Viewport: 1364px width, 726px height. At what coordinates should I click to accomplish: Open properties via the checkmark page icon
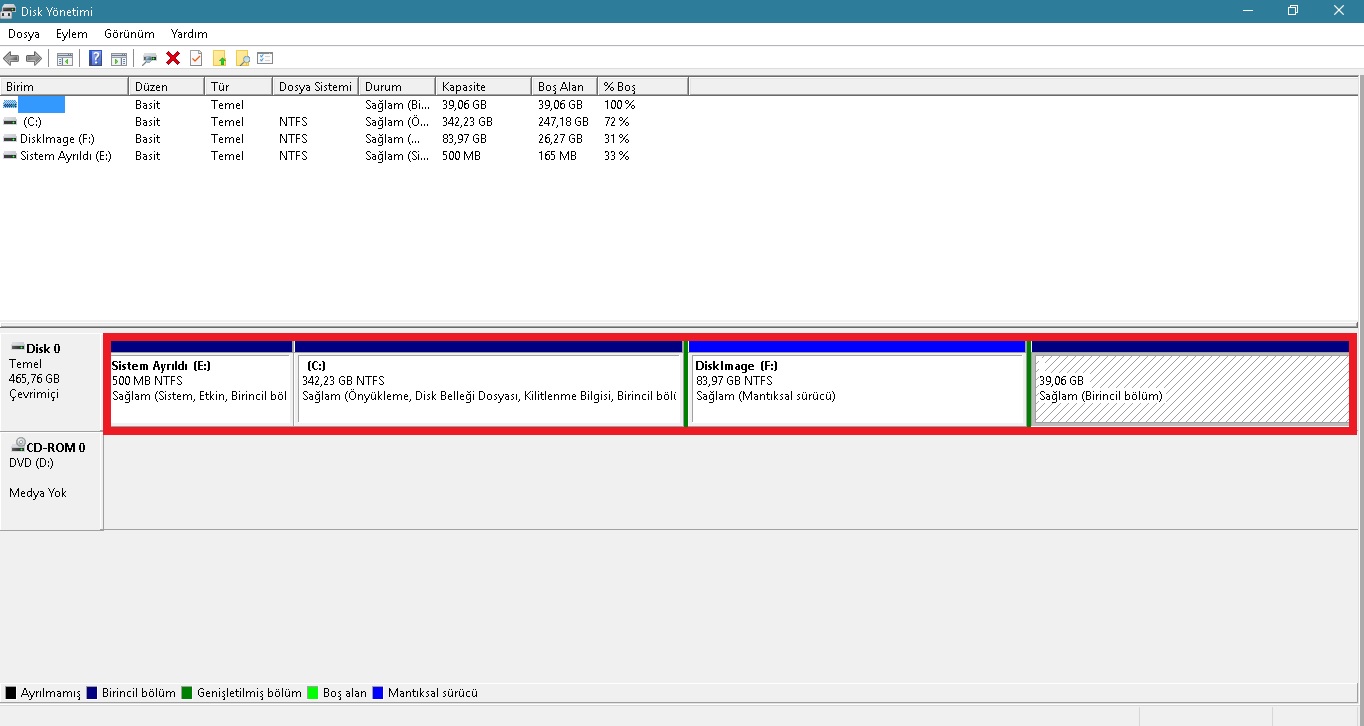pos(196,58)
